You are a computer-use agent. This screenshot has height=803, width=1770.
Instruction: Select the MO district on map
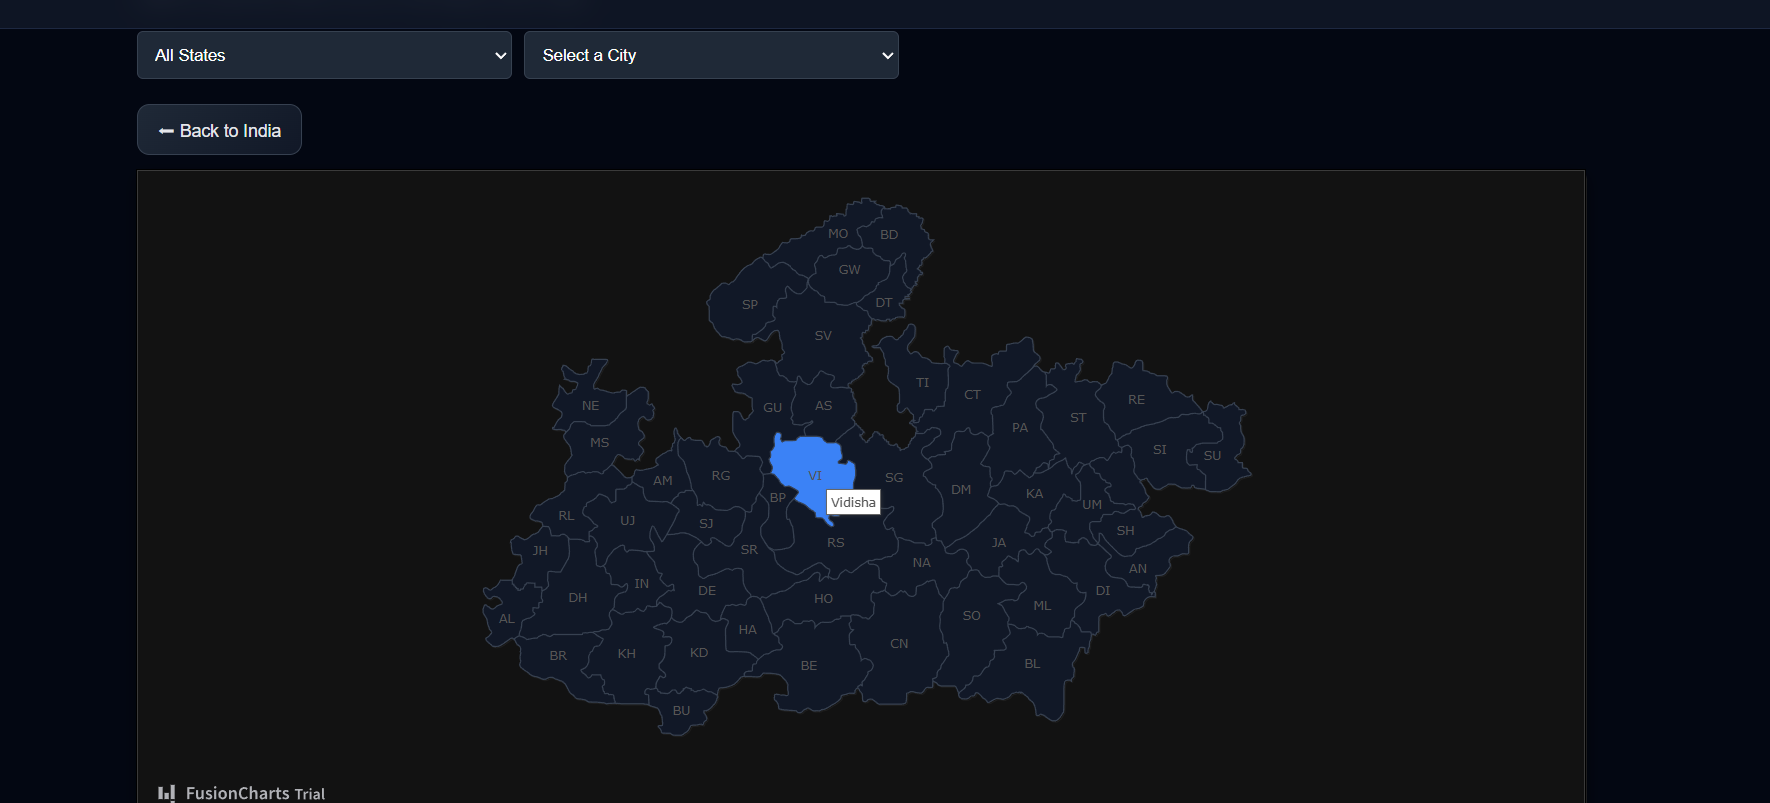coord(838,234)
